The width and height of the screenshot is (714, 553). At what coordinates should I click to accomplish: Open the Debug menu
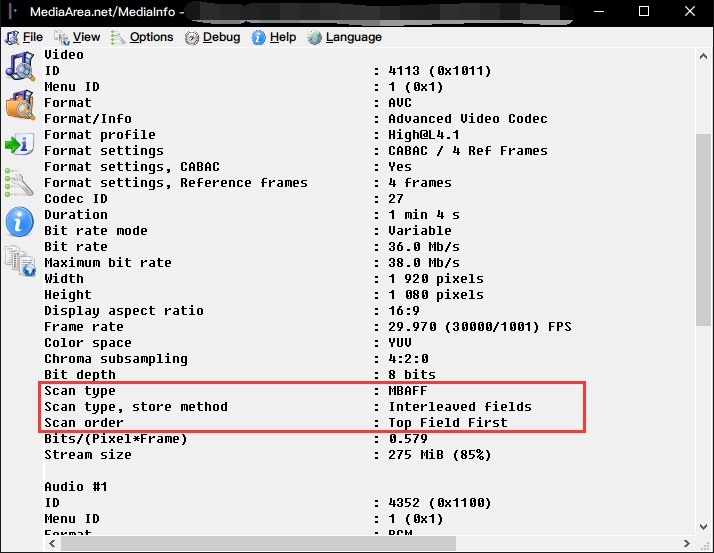point(211,37)
